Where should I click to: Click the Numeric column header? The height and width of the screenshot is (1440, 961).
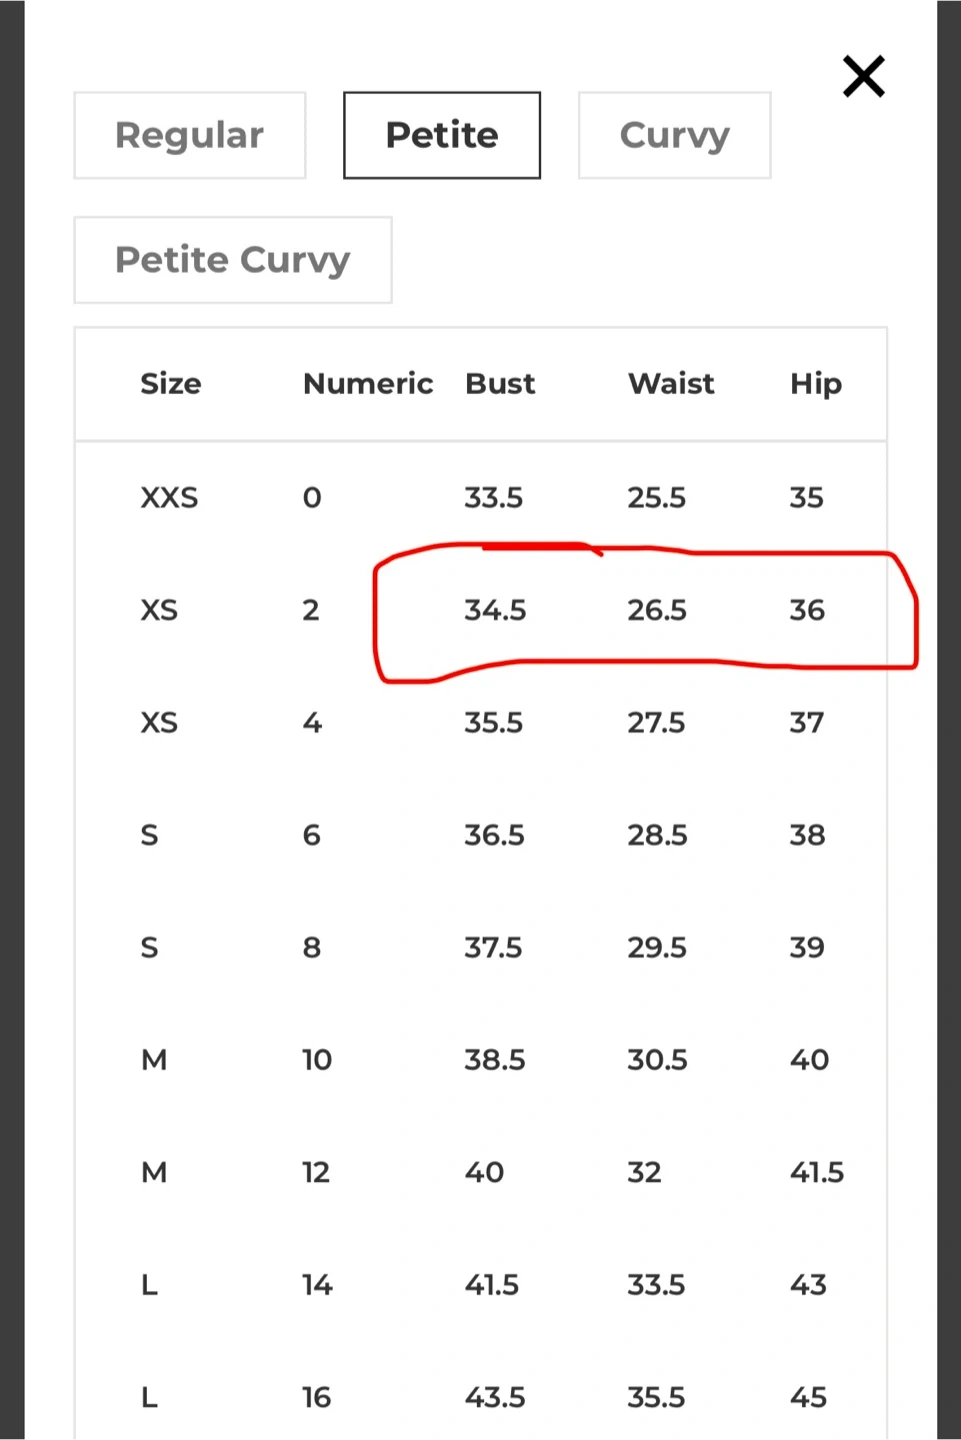point(368,384)
